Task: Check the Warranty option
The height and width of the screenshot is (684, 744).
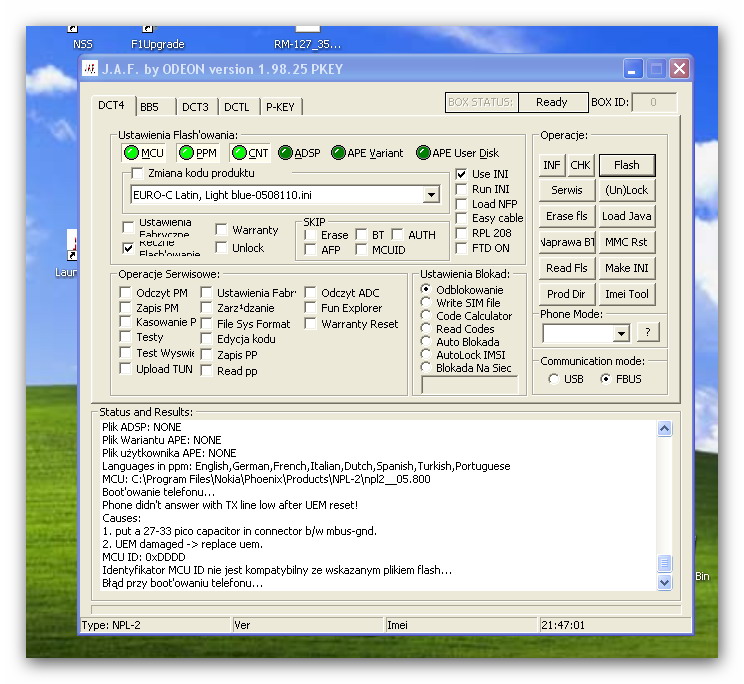Action: pyautogui.click(x=221, y=230)
